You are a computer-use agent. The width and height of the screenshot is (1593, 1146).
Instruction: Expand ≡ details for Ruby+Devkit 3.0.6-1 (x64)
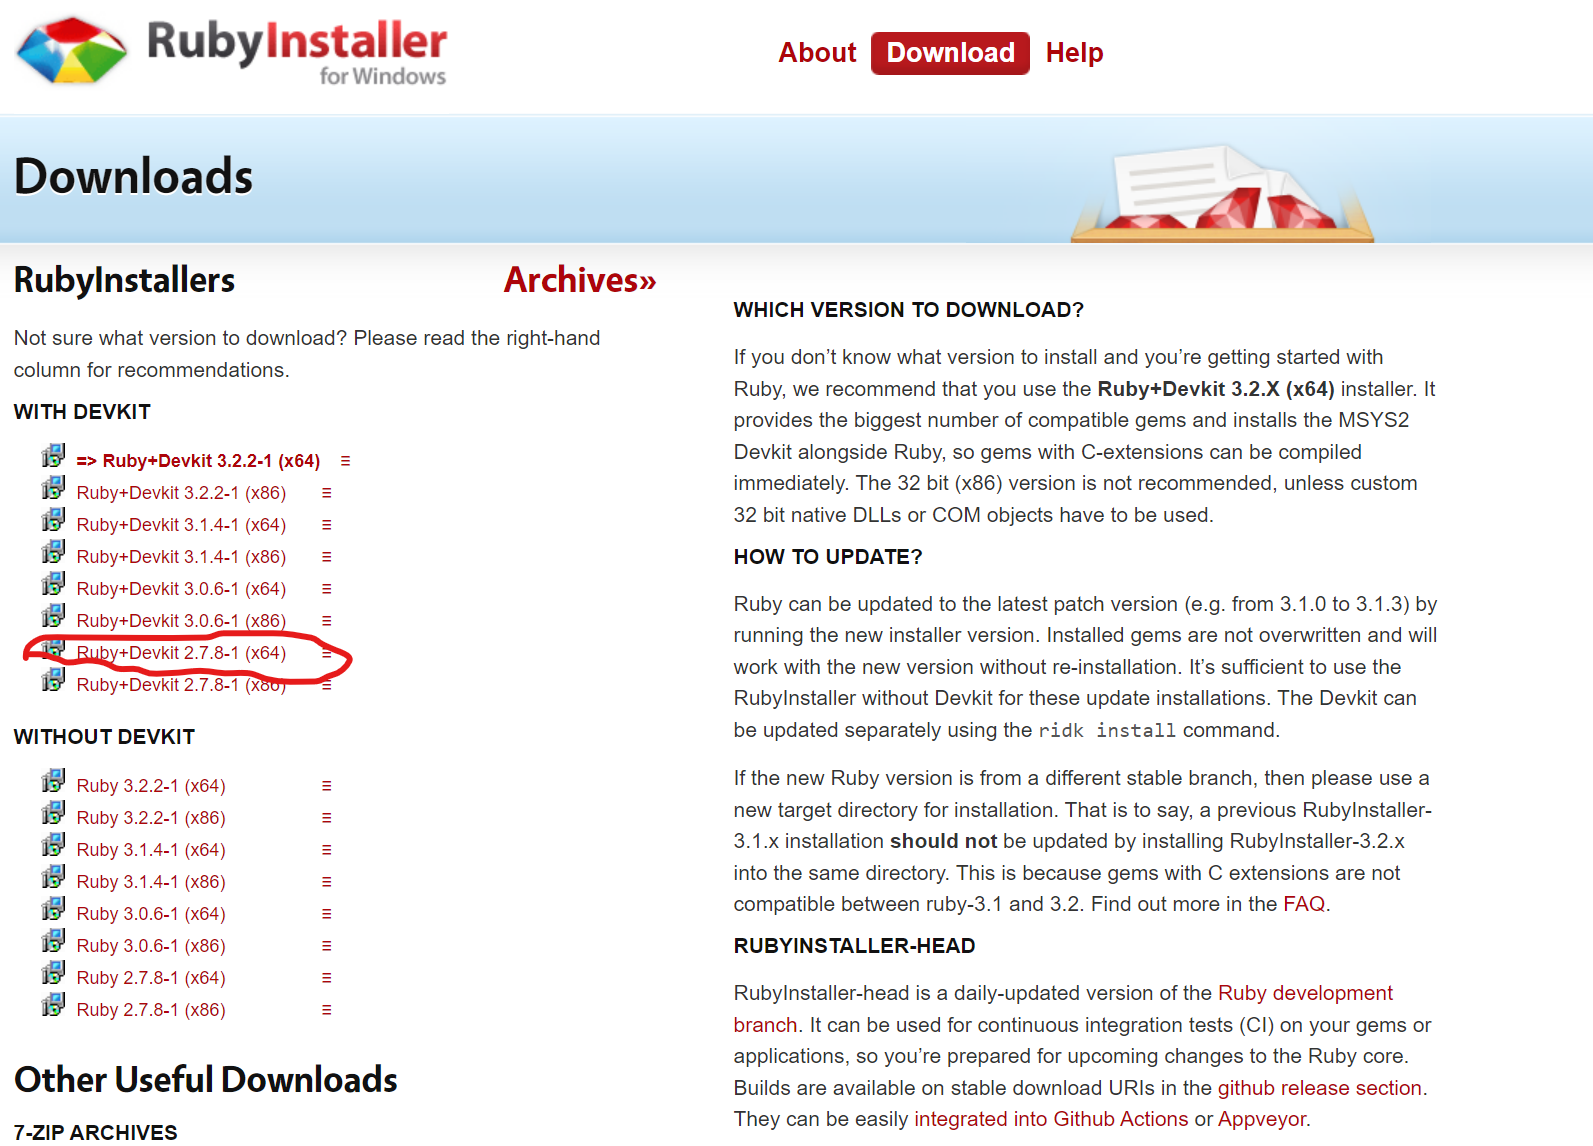point(326,589)
